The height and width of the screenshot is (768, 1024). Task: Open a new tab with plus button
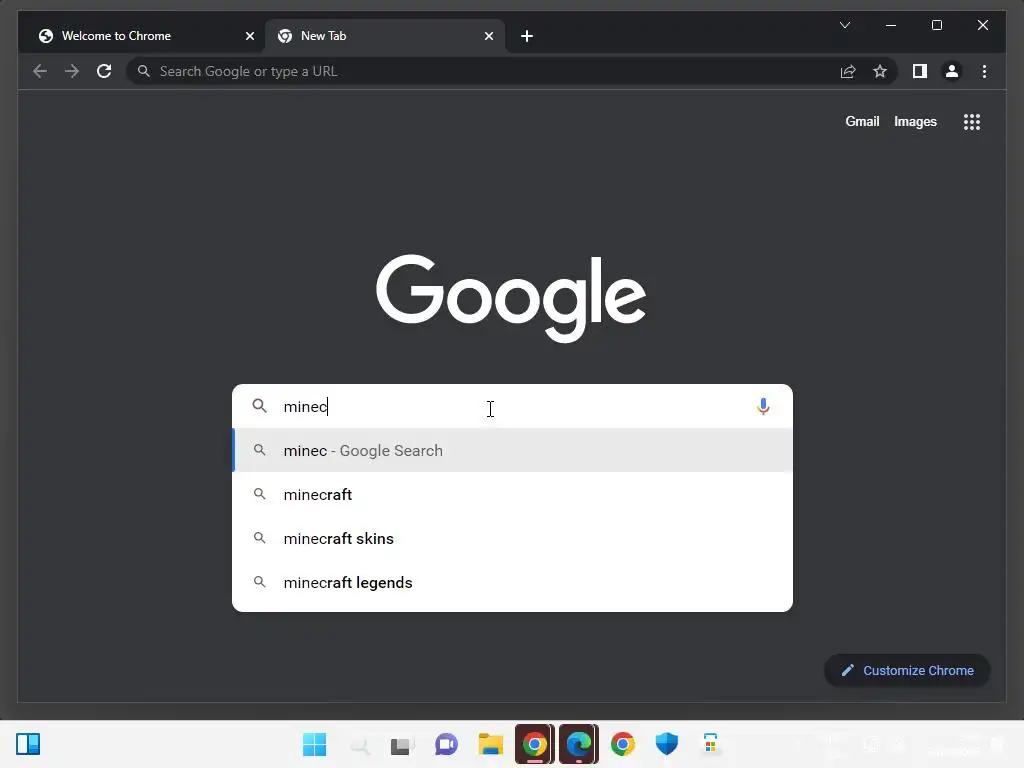[x=526, y=36]
